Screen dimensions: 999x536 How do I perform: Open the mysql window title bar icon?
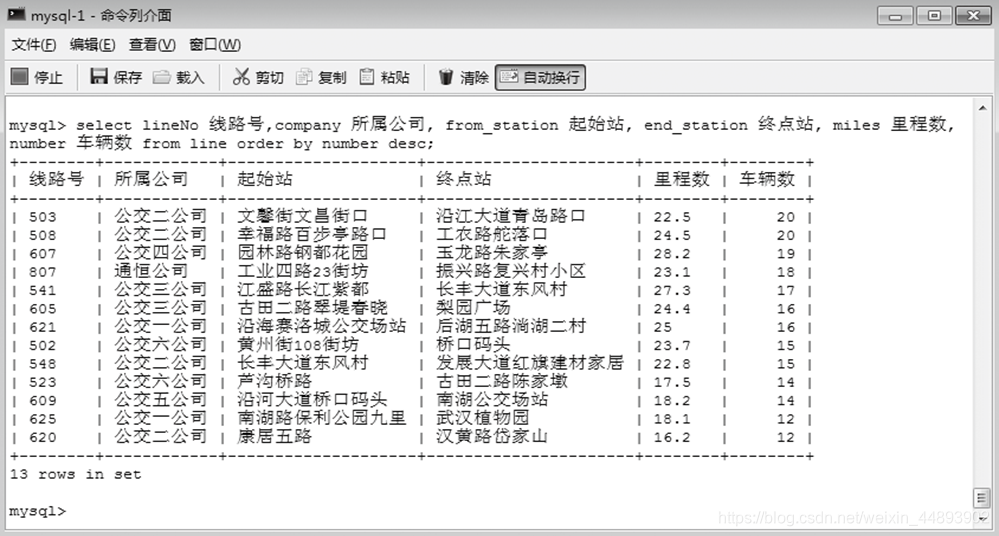(16, 14)
